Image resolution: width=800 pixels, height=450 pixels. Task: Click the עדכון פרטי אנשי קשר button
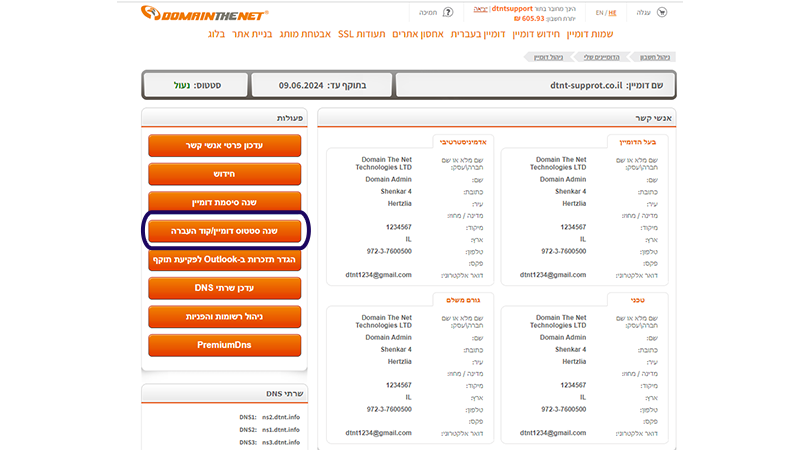pos(224,145)
